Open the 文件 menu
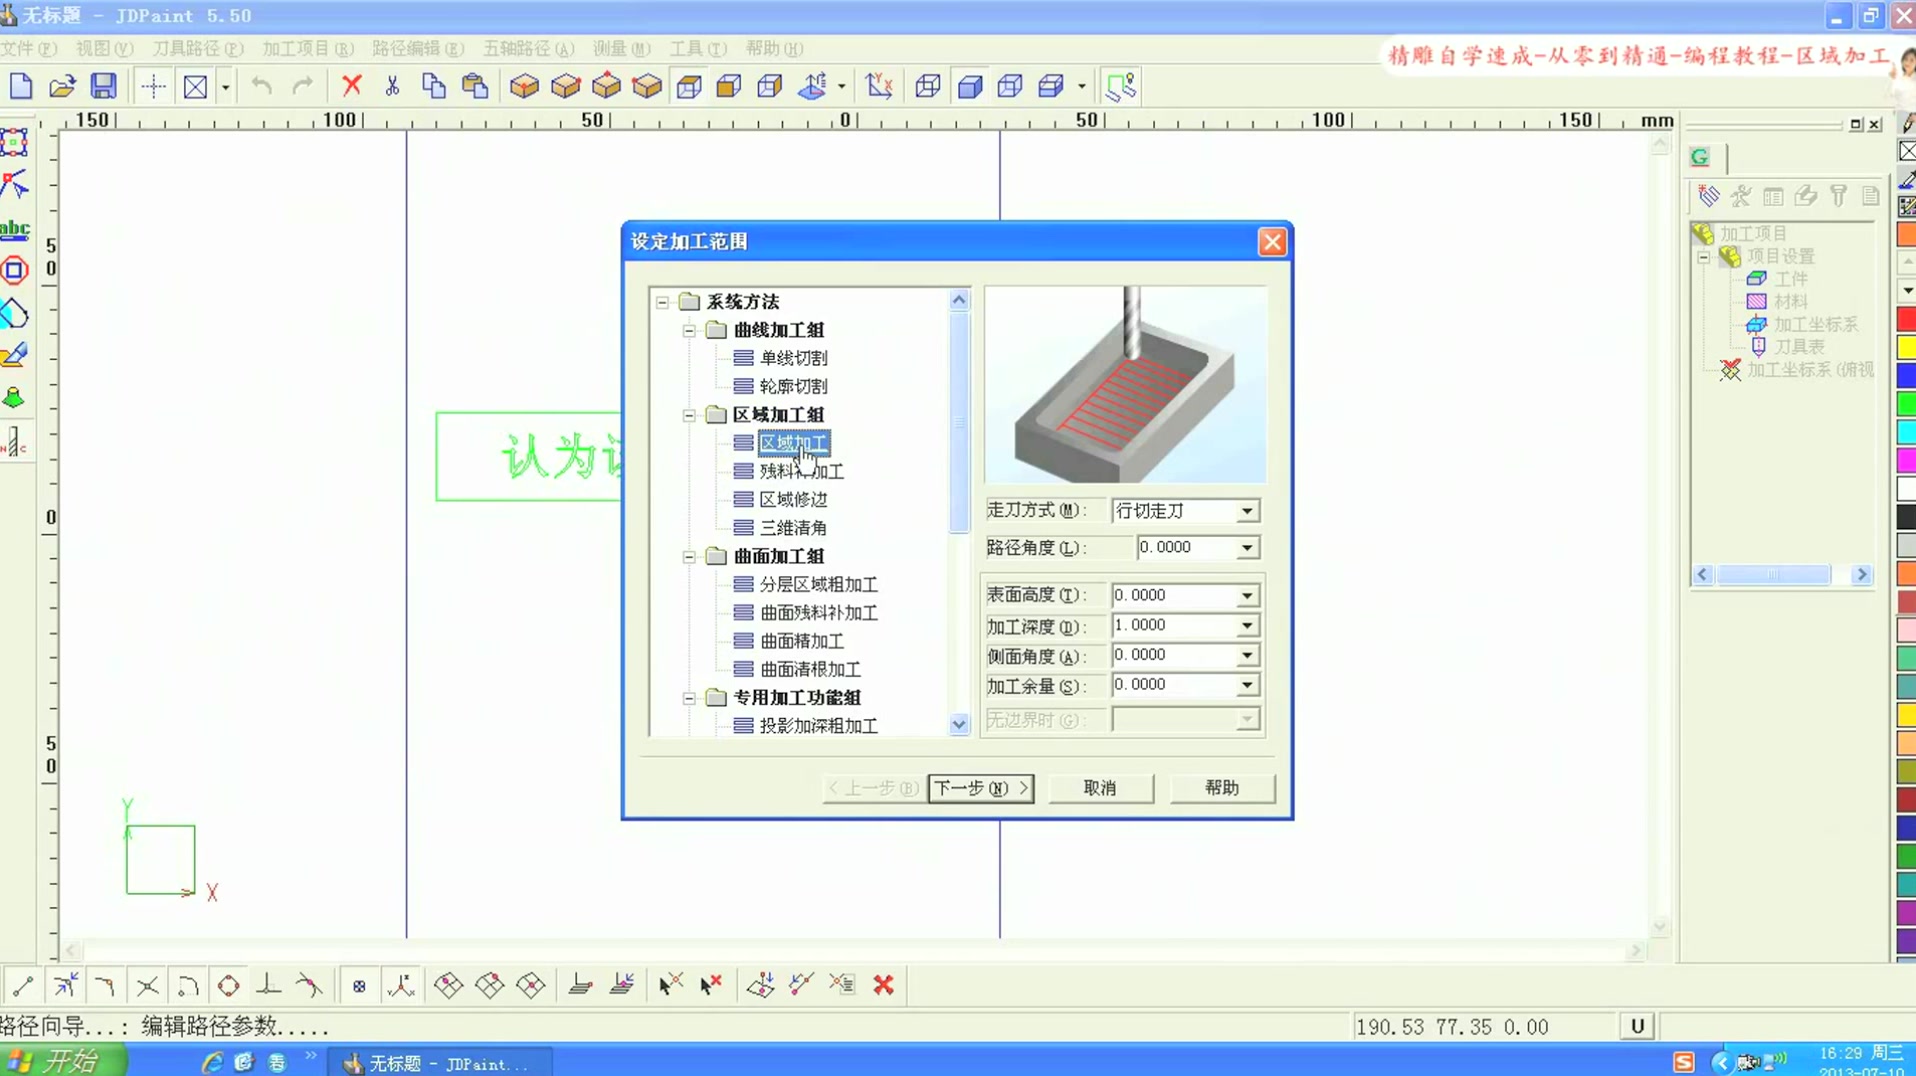The image size is (1916, 1076). [x=27, y=48]
